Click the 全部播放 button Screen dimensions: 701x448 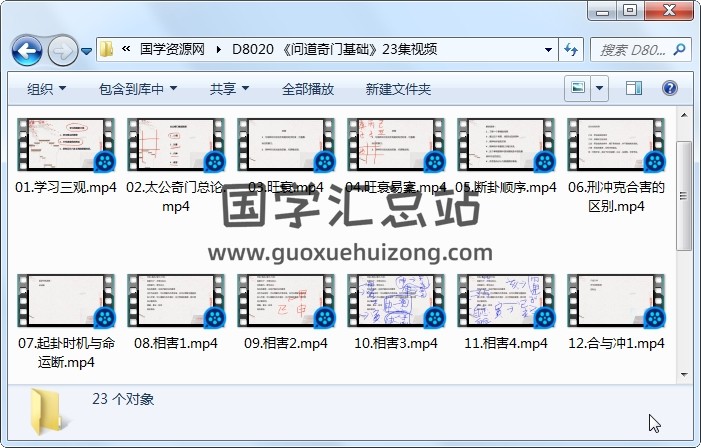coord(307,89)
